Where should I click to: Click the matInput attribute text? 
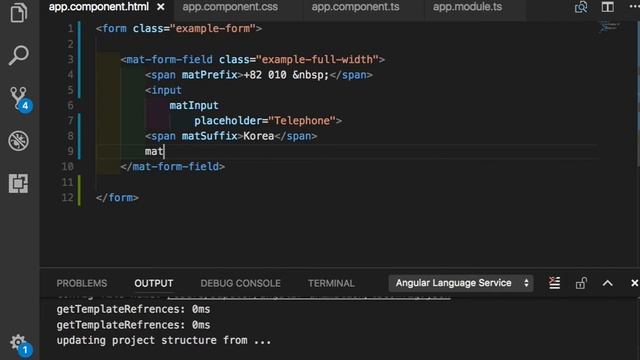194,106
